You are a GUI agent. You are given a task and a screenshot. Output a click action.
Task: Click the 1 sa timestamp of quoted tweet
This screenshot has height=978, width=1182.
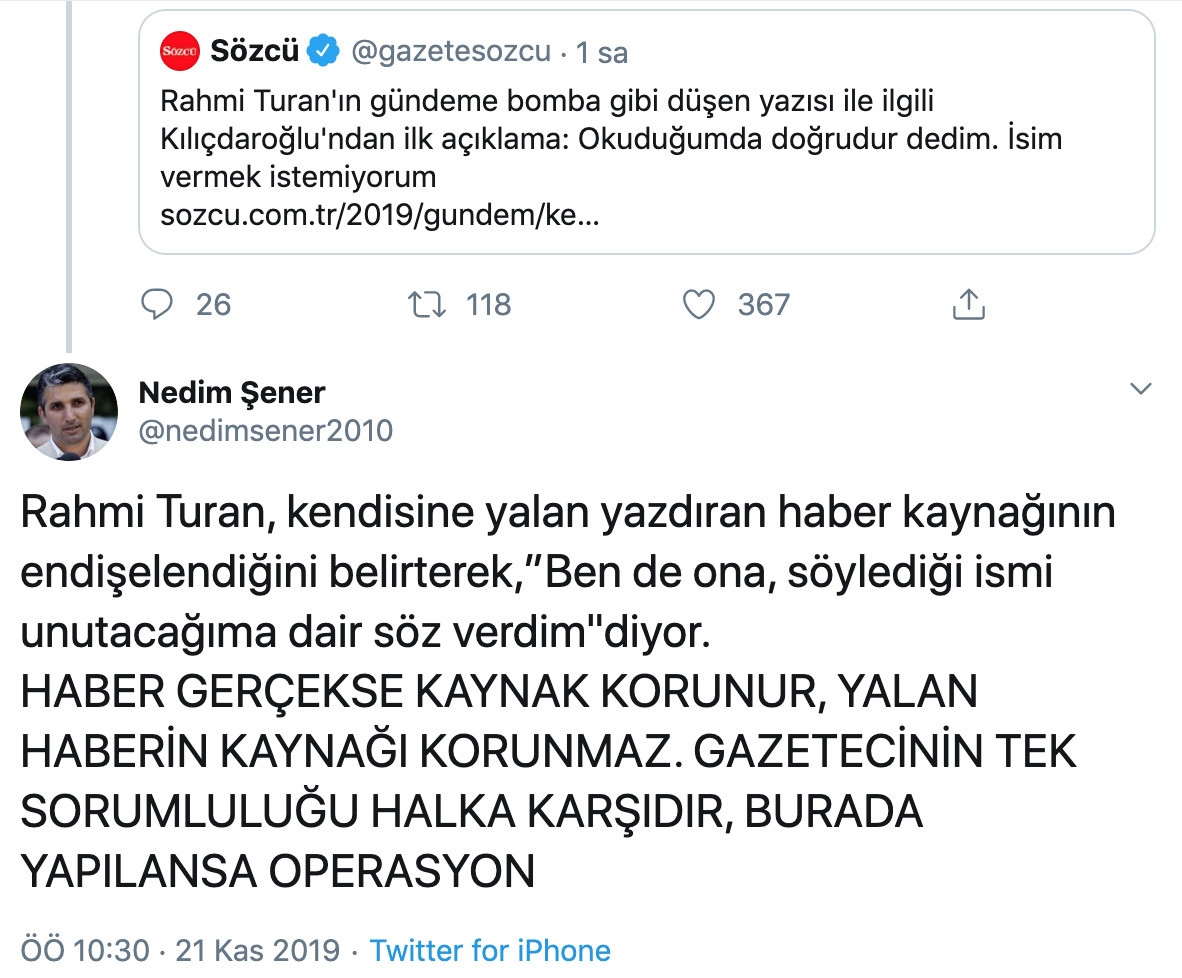602,53
